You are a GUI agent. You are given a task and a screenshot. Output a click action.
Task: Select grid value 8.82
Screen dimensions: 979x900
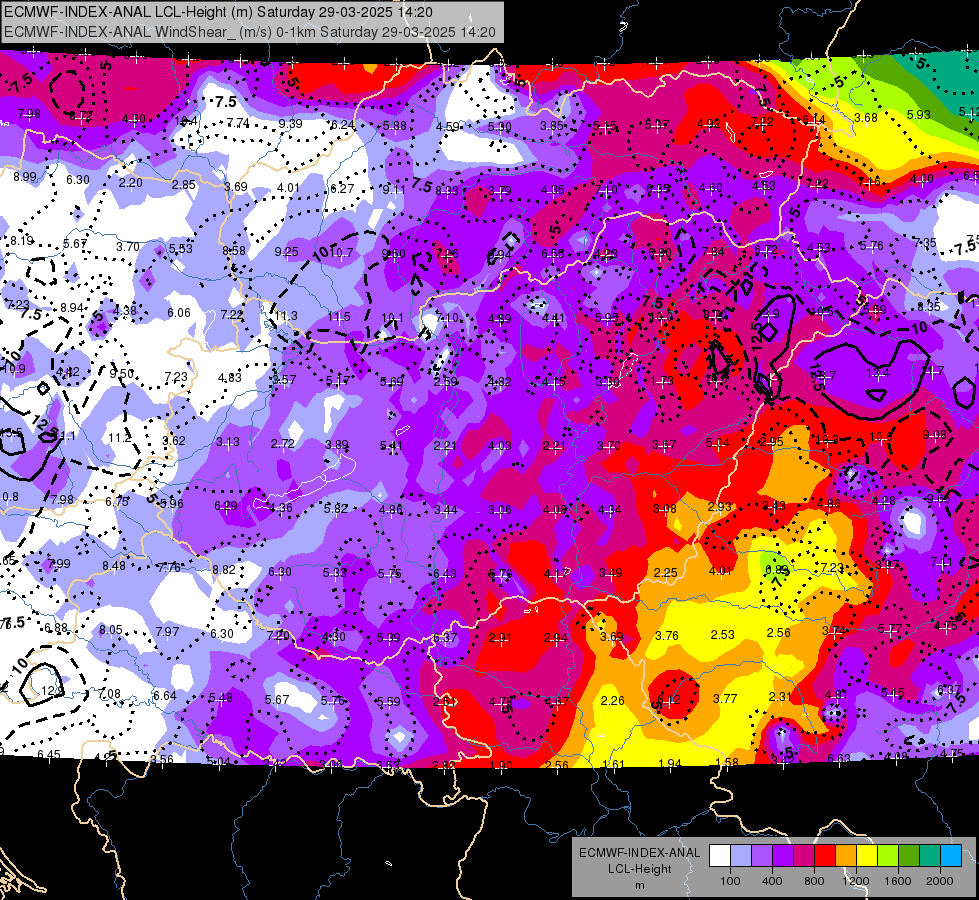tap(224, 570)
